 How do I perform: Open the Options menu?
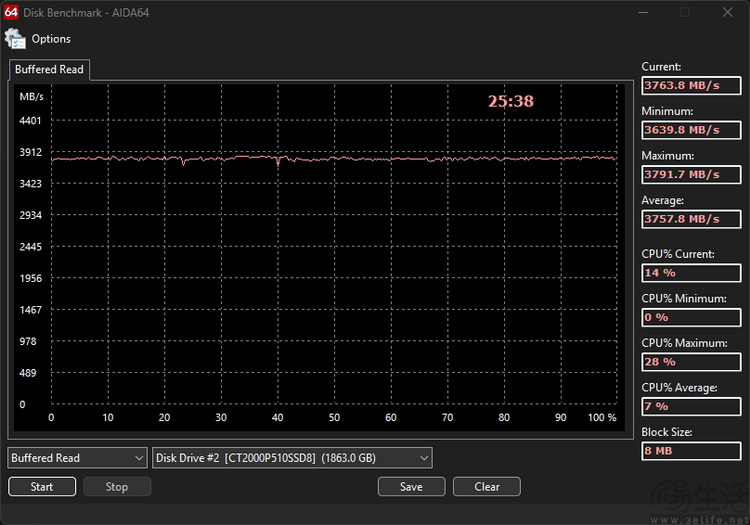point(51,39)
